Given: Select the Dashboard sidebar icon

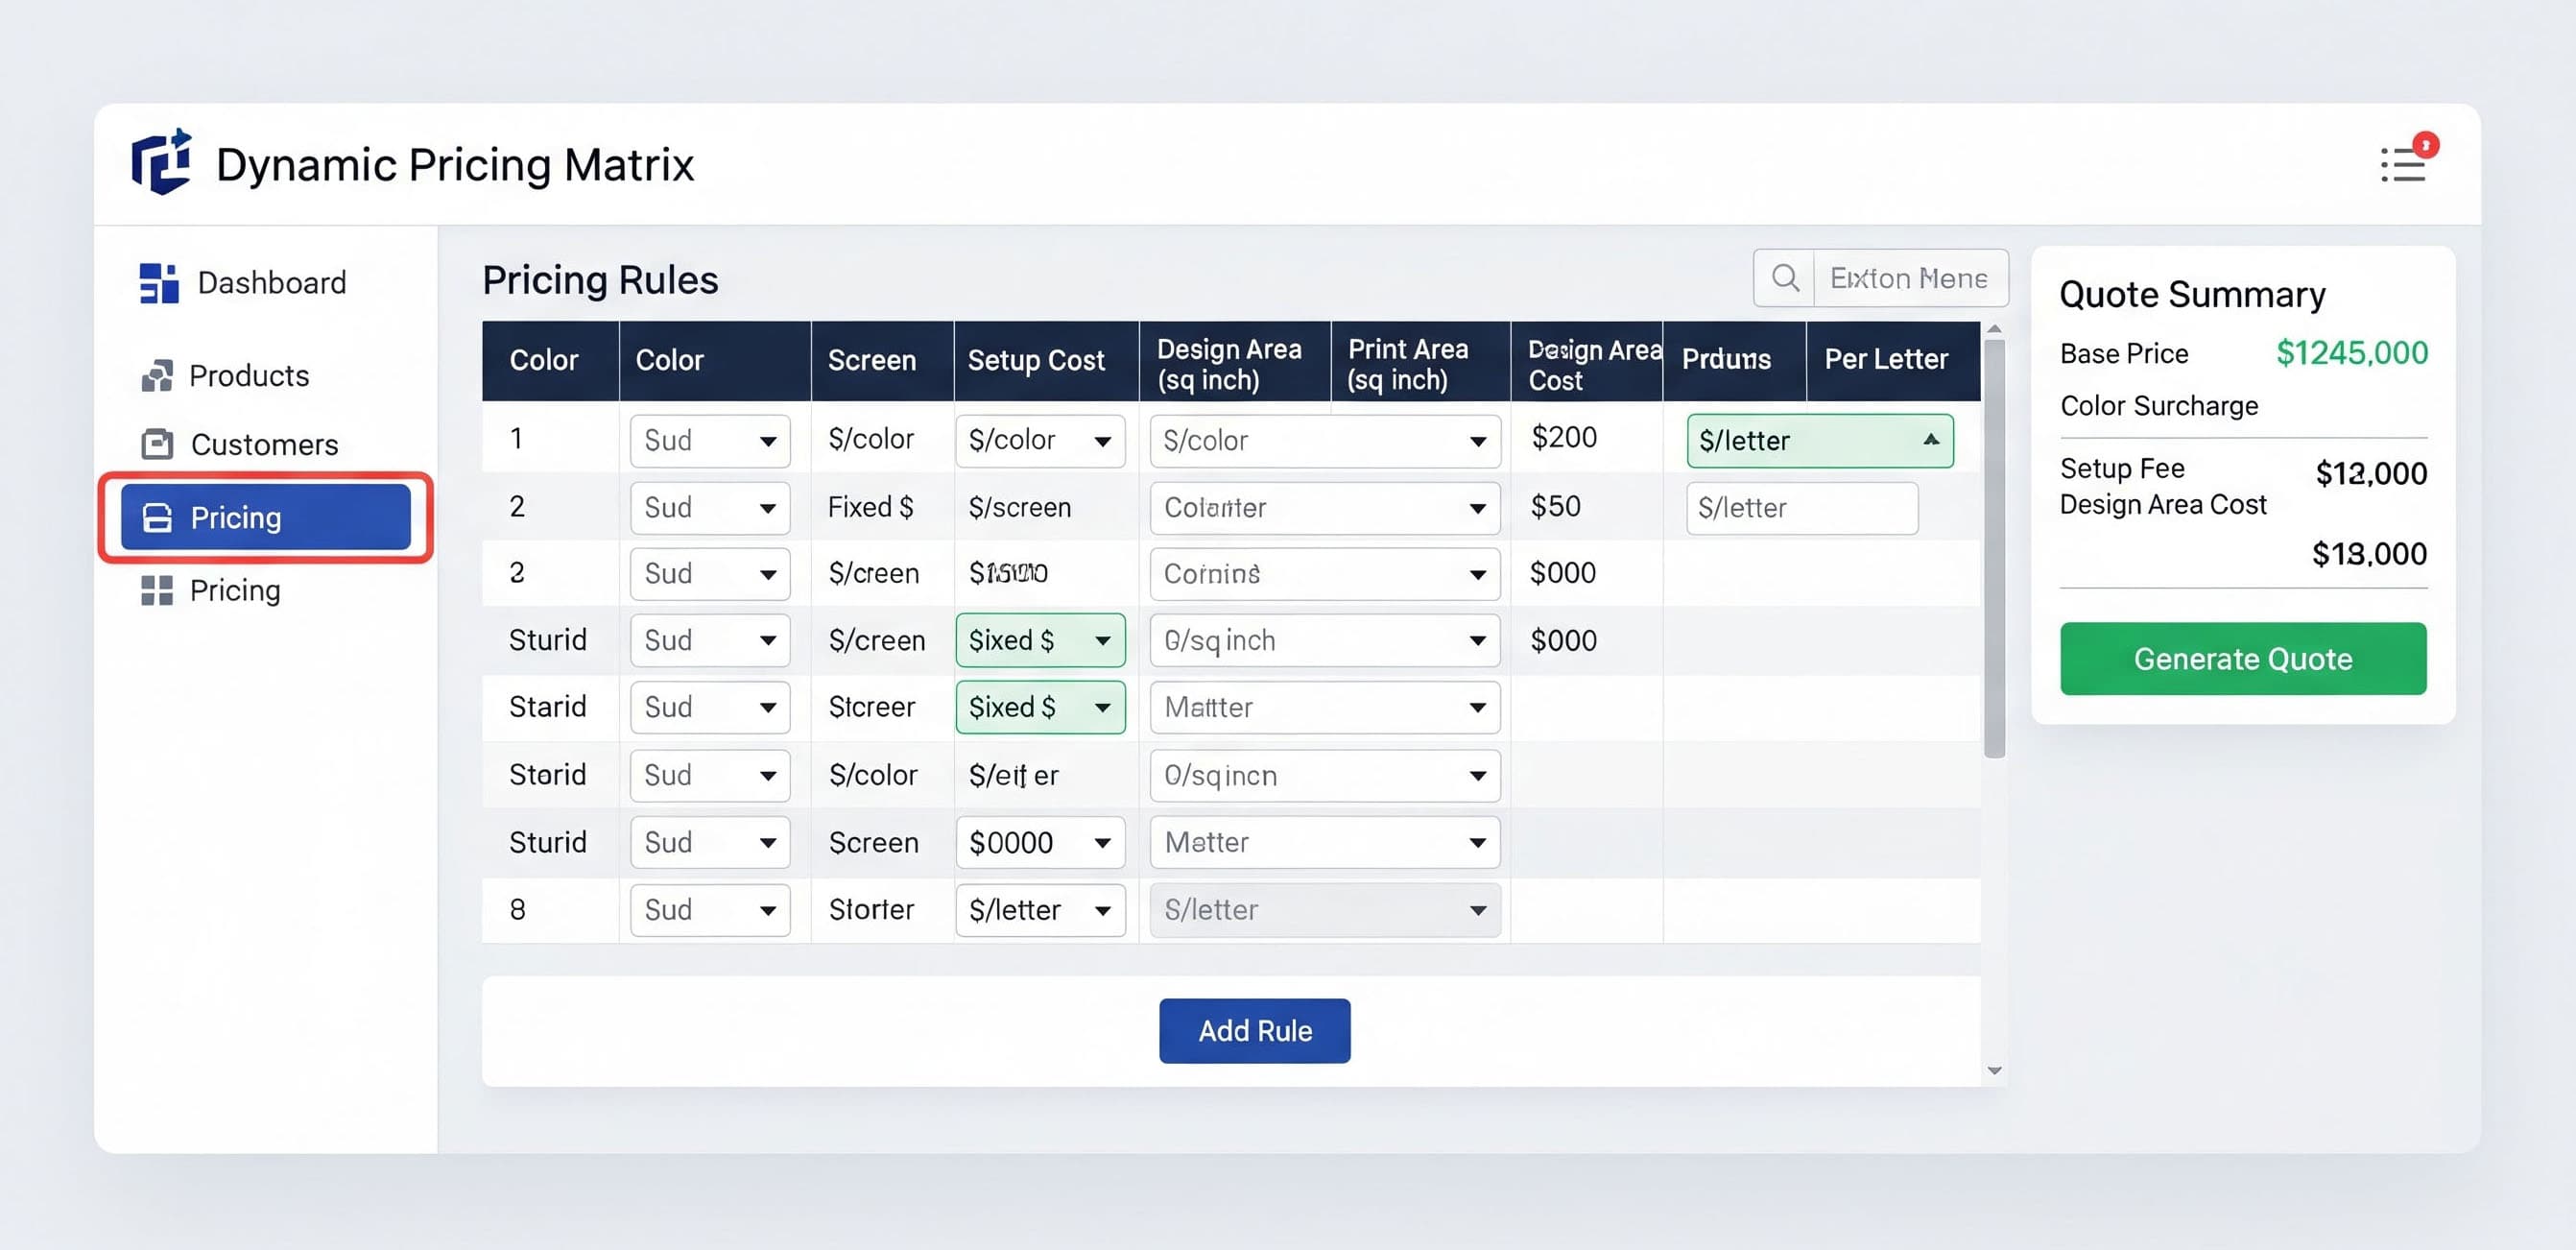Looking at the screenshot, I should click(157, 283).
